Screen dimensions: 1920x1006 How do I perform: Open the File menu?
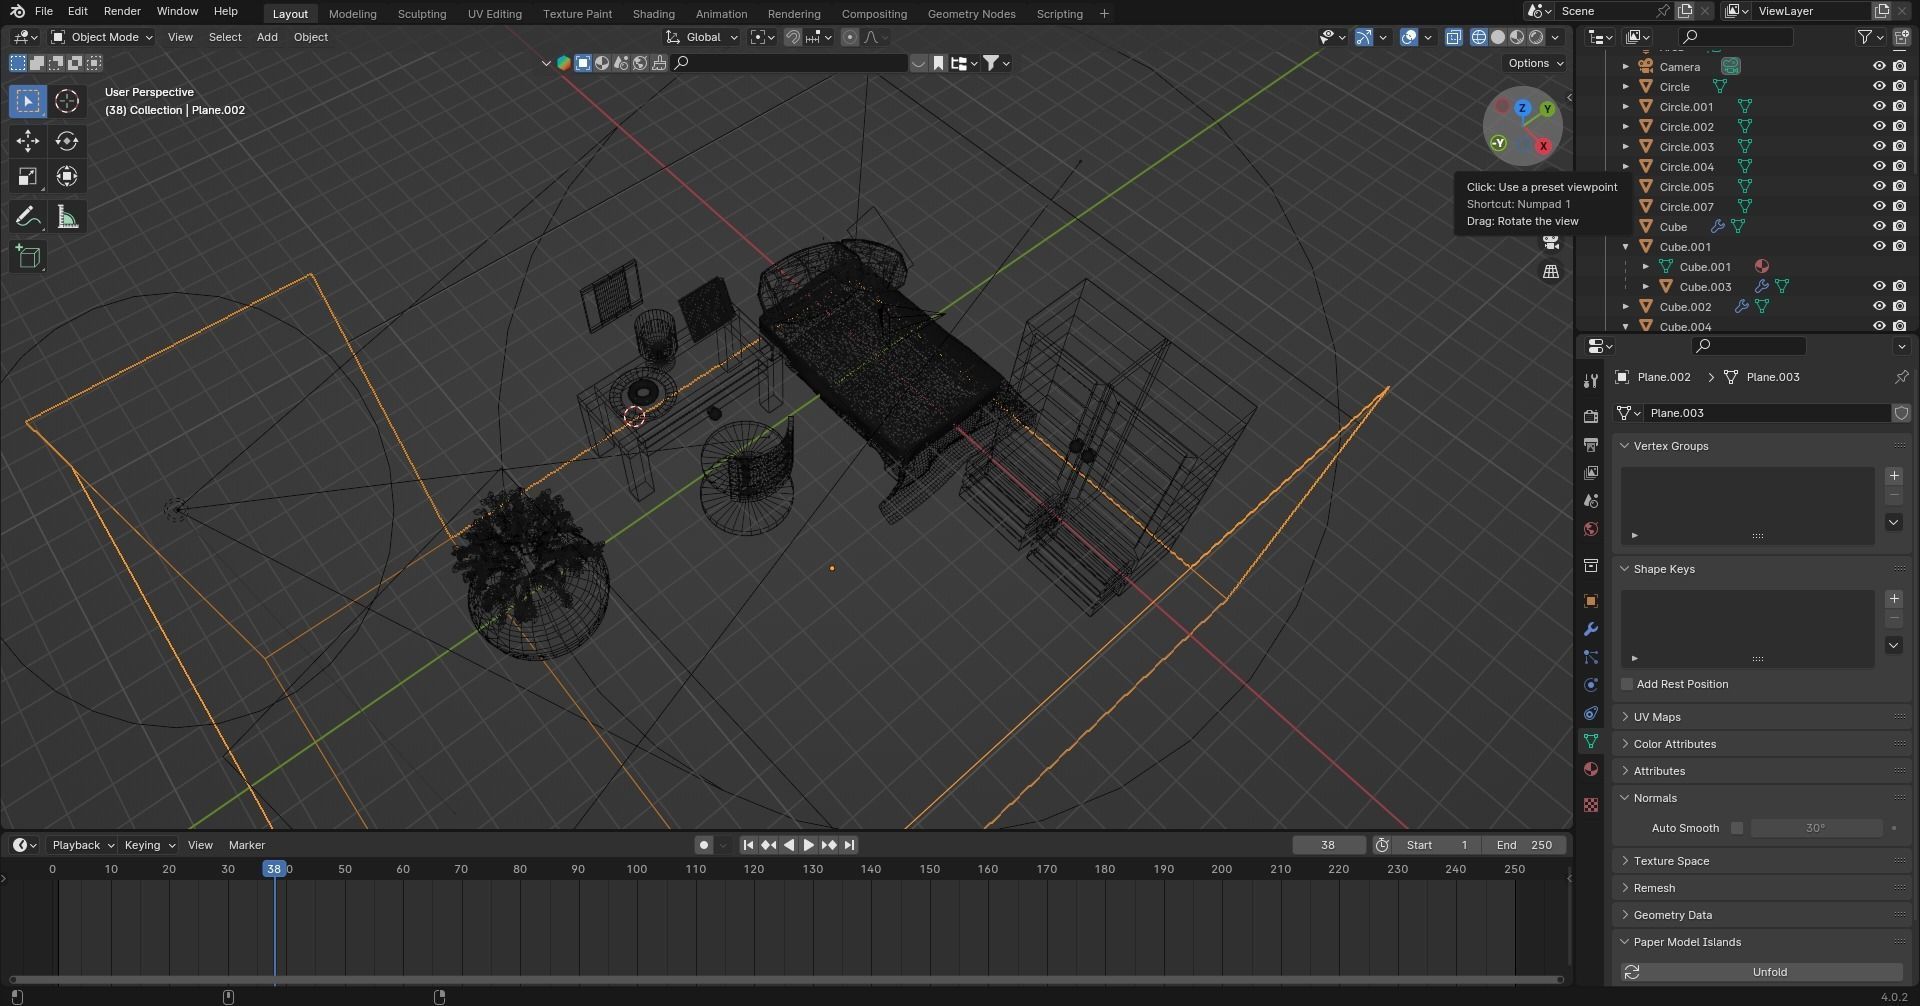(x=44, y=11)
